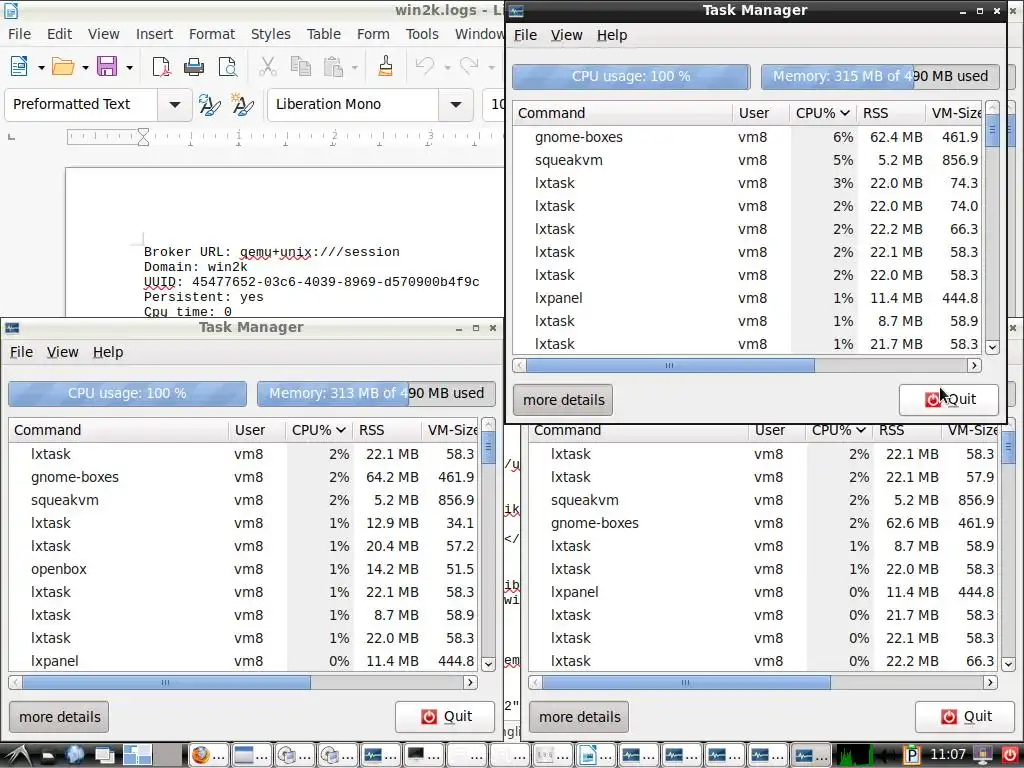Click CPU usage bar in top-right Task Manager

pos(631,76)
